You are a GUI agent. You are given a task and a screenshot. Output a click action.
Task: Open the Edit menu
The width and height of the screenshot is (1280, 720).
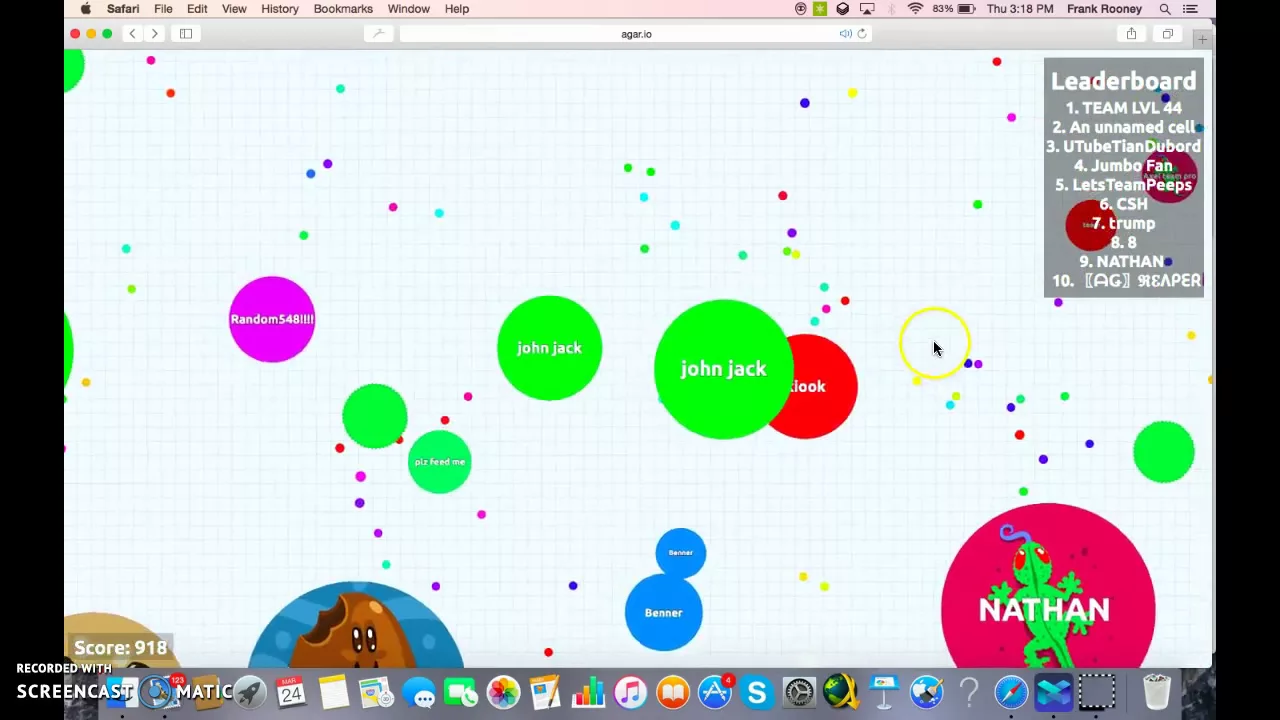(x=197, y=9)
